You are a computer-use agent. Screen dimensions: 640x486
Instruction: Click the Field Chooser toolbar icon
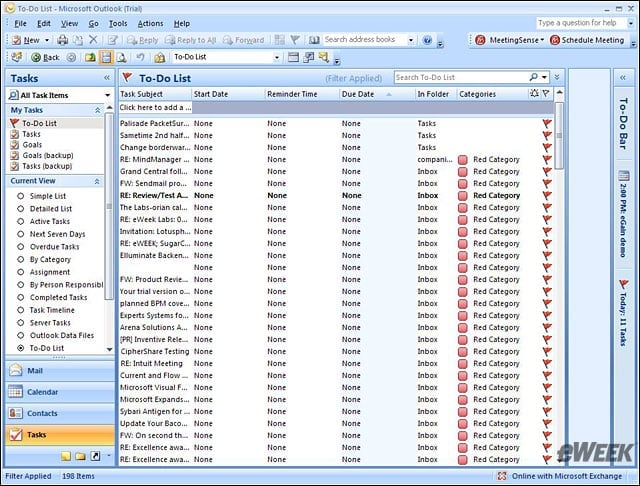309,57
